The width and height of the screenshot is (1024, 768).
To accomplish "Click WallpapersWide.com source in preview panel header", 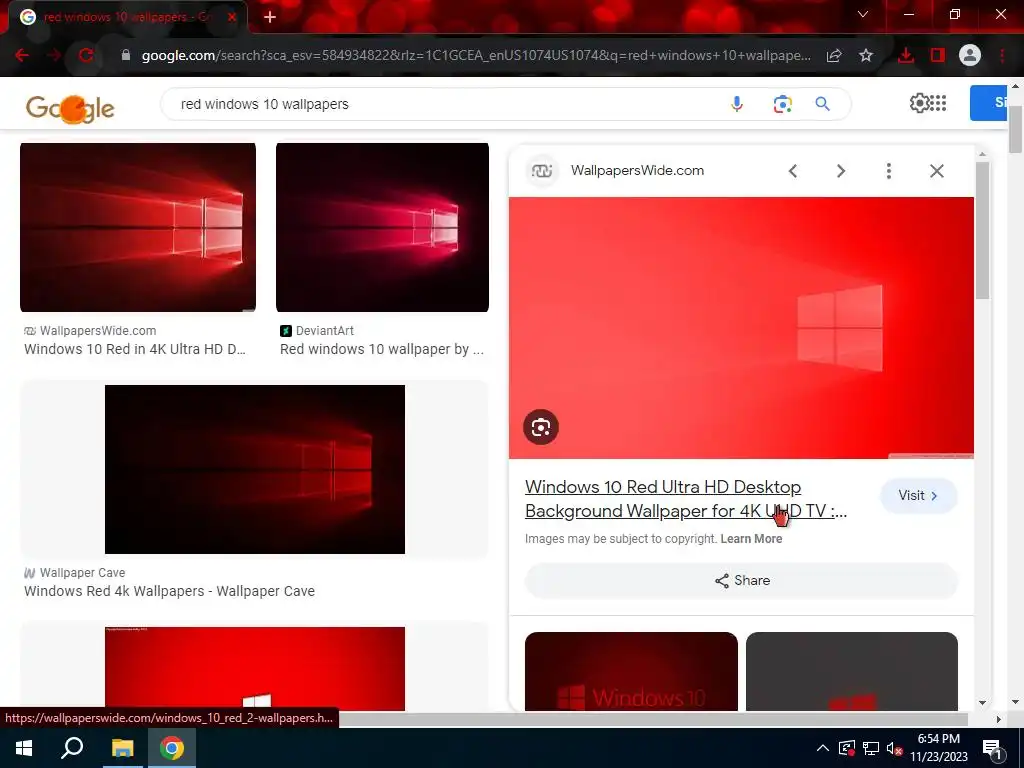I will [x=637, y=170].
